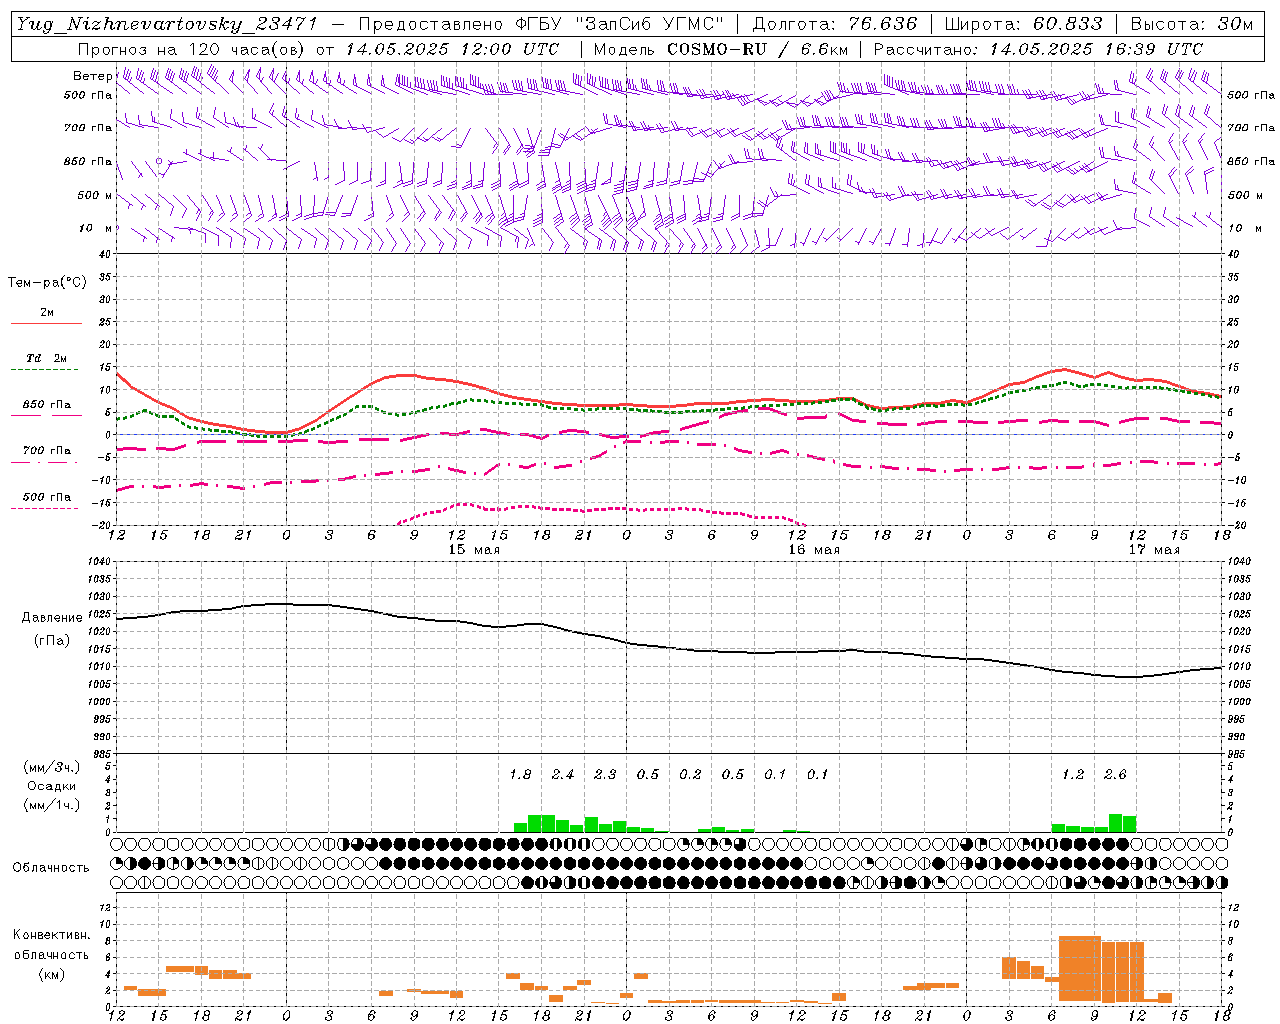Click the Конвективн. convective cloud label

coord(52,935)
